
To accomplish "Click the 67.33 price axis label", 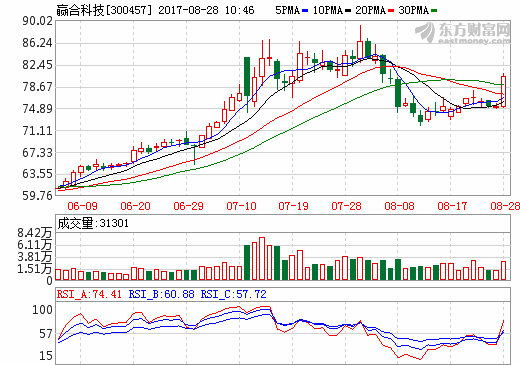I will pos(37,152).
